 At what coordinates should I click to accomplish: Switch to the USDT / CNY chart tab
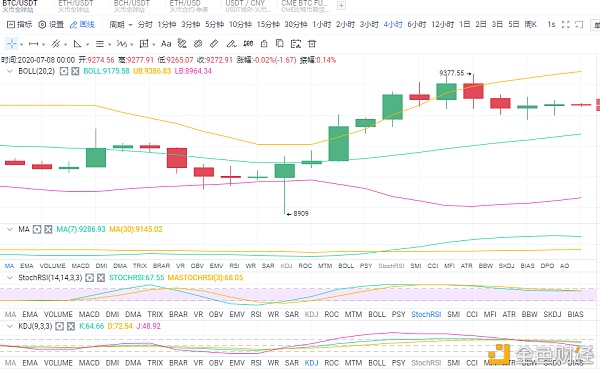[248, 6]
